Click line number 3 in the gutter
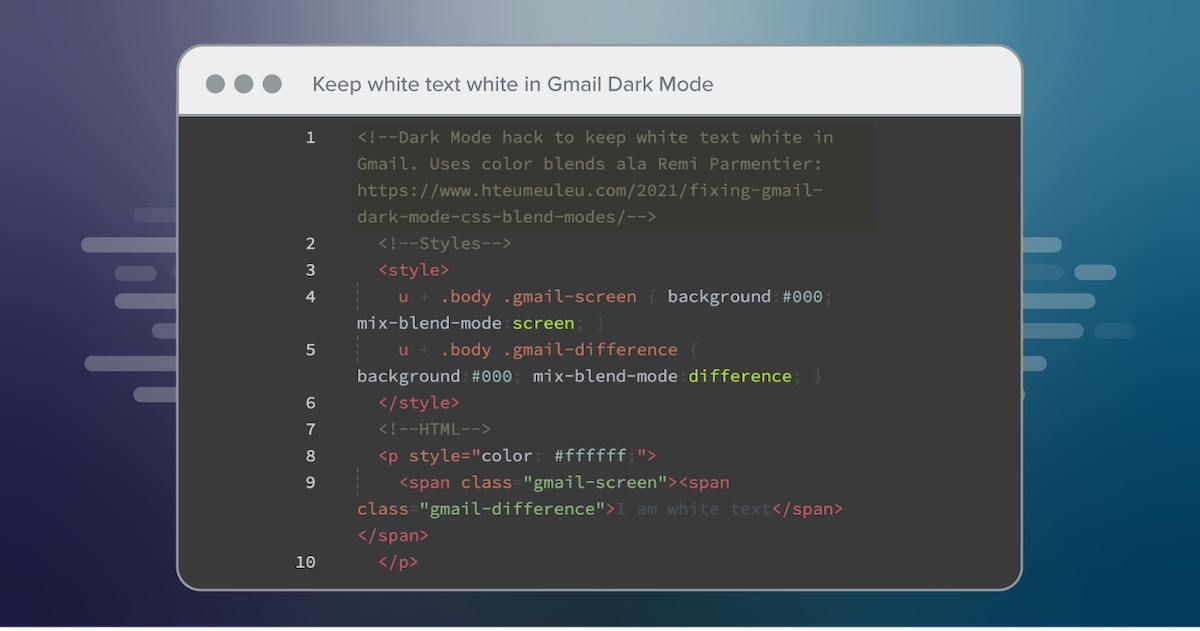 [x=310, y=270]
